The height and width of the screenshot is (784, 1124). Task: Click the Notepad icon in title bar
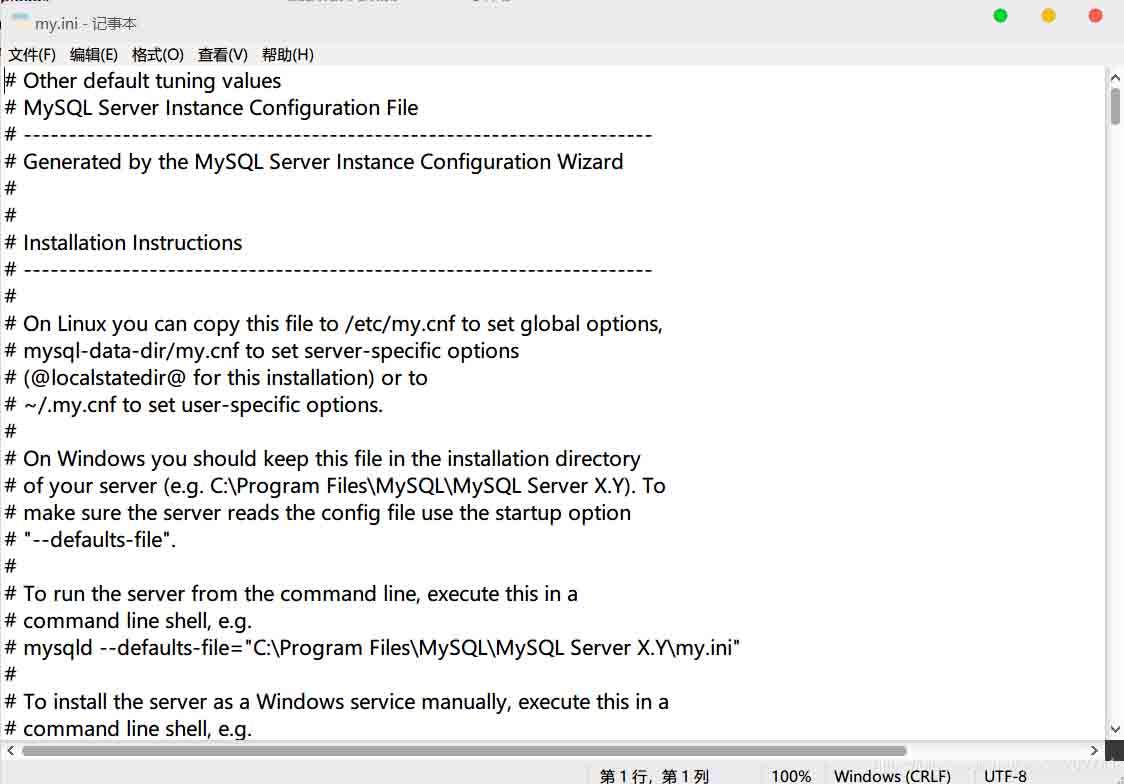point(21,22)
